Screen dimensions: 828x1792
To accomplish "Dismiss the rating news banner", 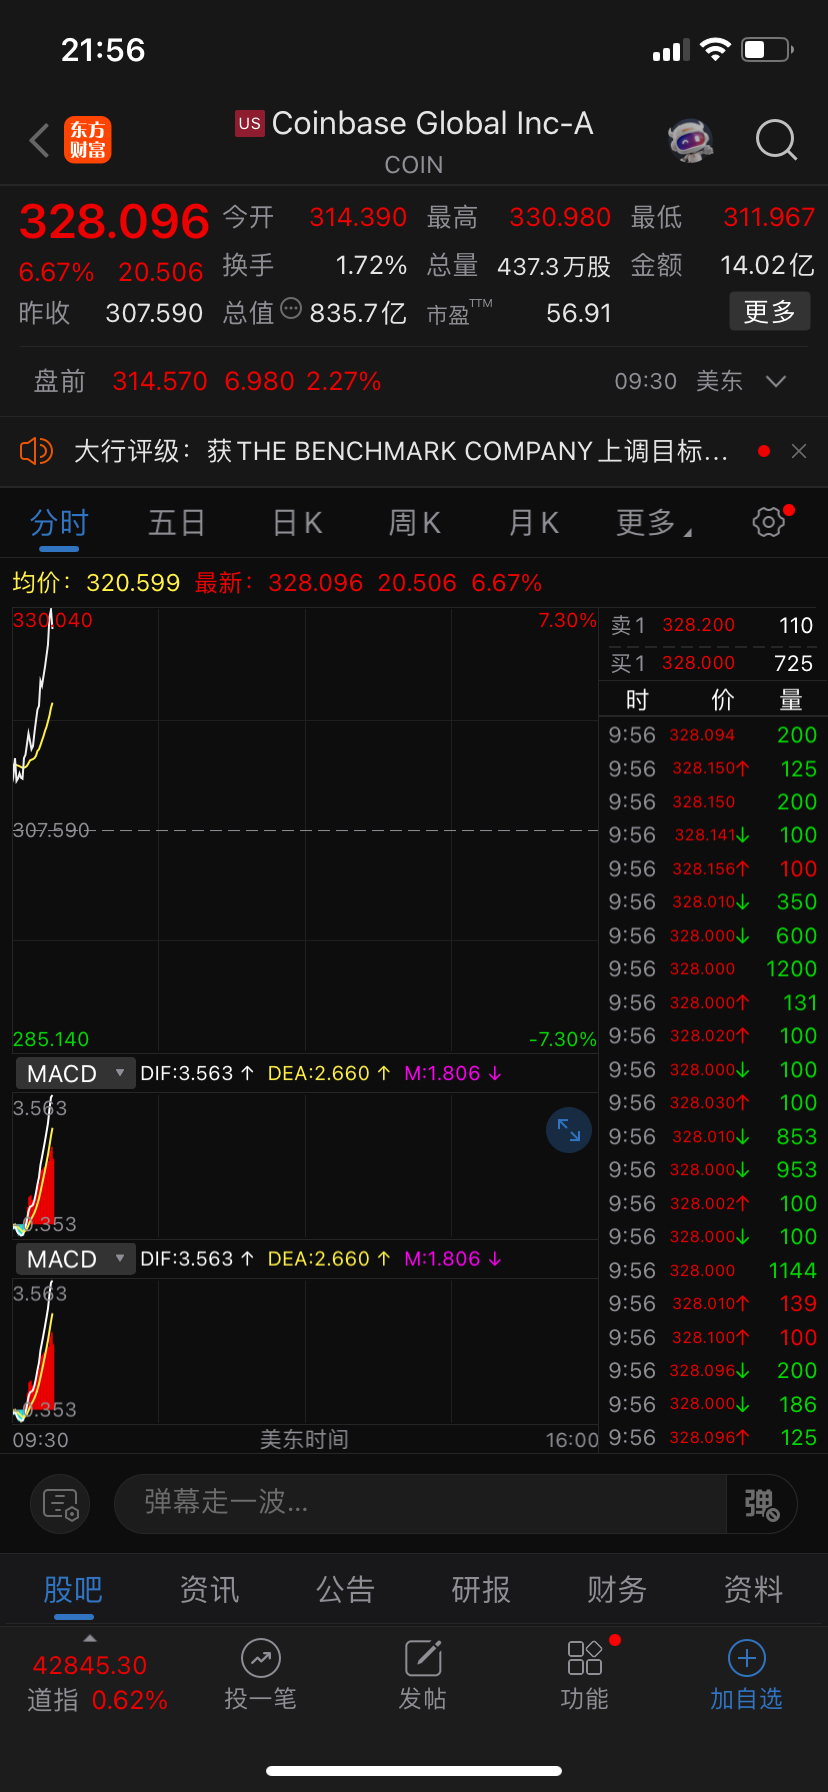I will pyautogui.click(x=799, y=451).
